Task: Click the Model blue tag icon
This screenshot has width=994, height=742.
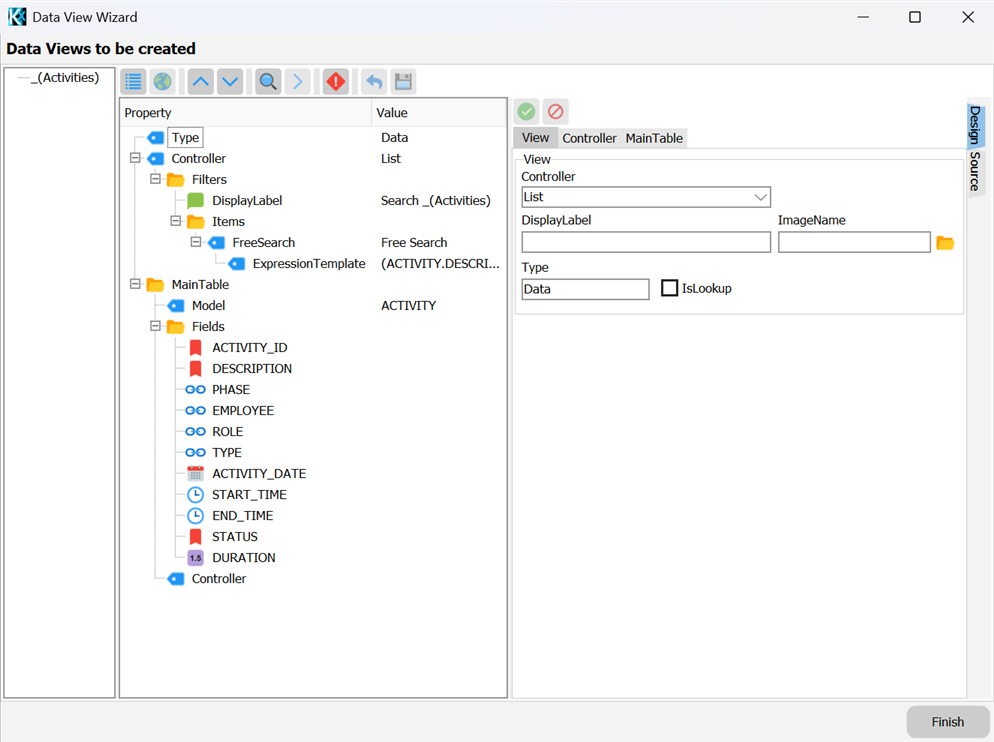Action: (176, 306)
